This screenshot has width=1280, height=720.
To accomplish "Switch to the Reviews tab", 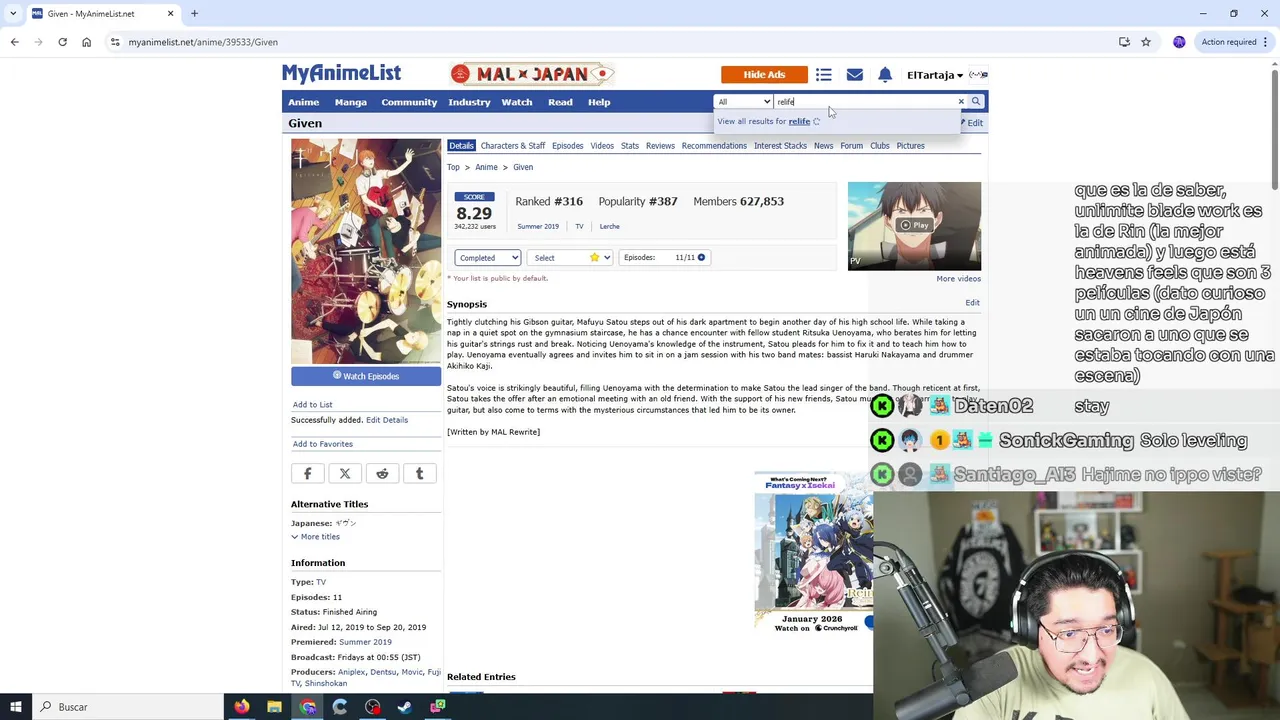I will (x=660, y=146).
